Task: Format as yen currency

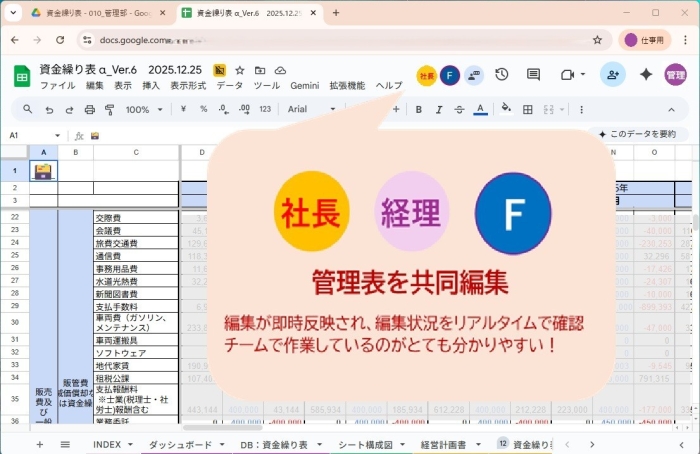Action: coord(183,109)
